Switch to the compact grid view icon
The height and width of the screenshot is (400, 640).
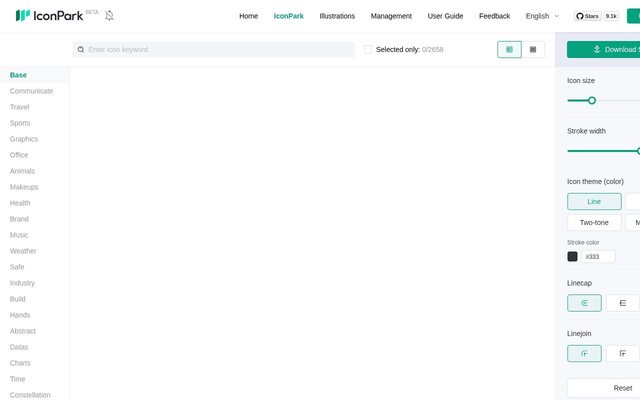point(533,49)
